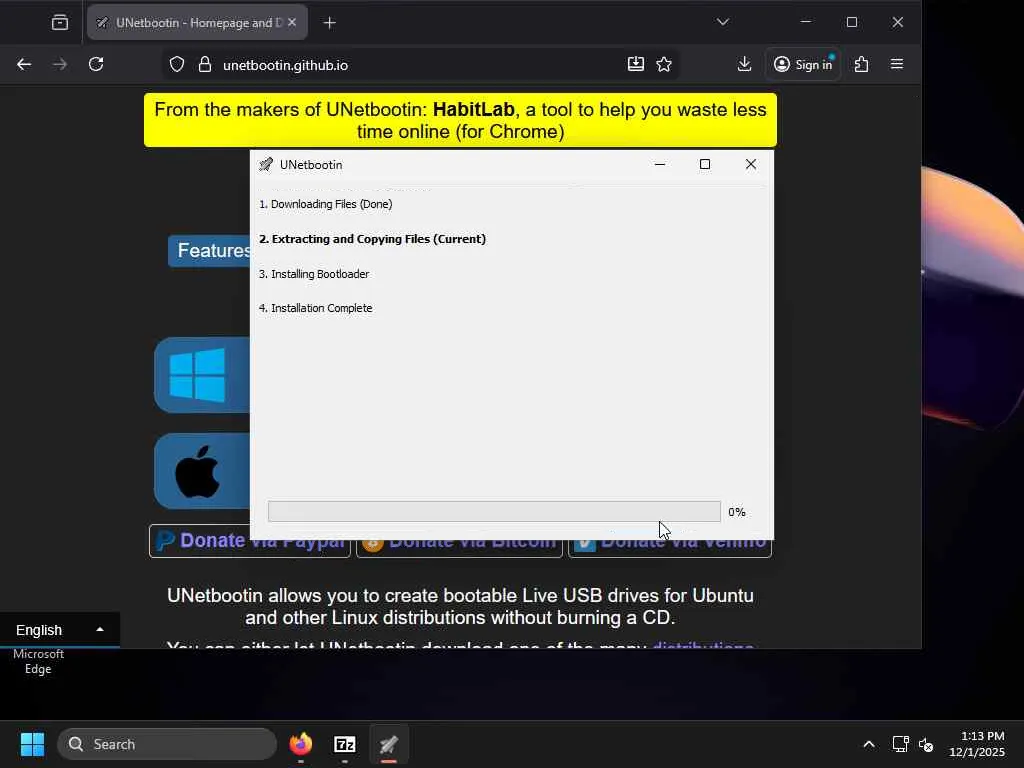Open Firefox from the taskbar
This screenshot has width=1024, height=768.
[301, 744]
